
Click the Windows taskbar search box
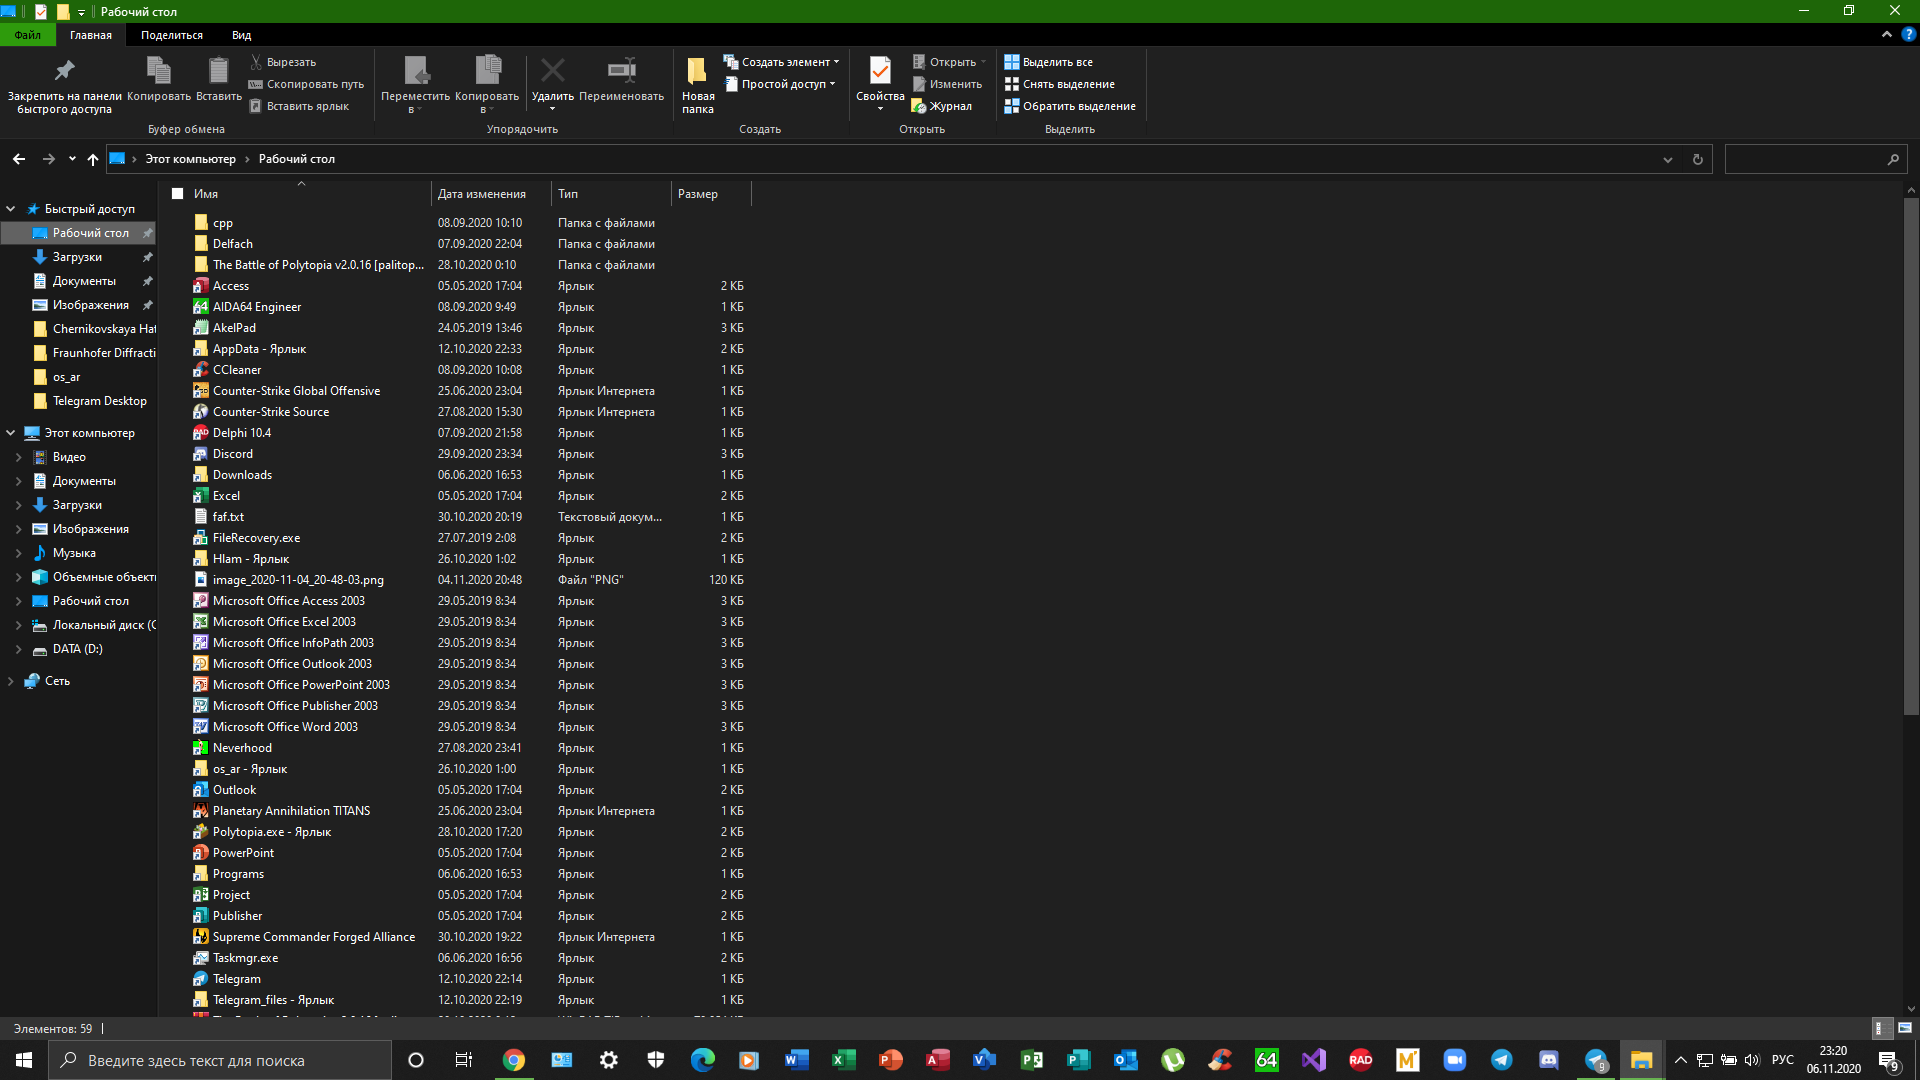[220, 1060]
